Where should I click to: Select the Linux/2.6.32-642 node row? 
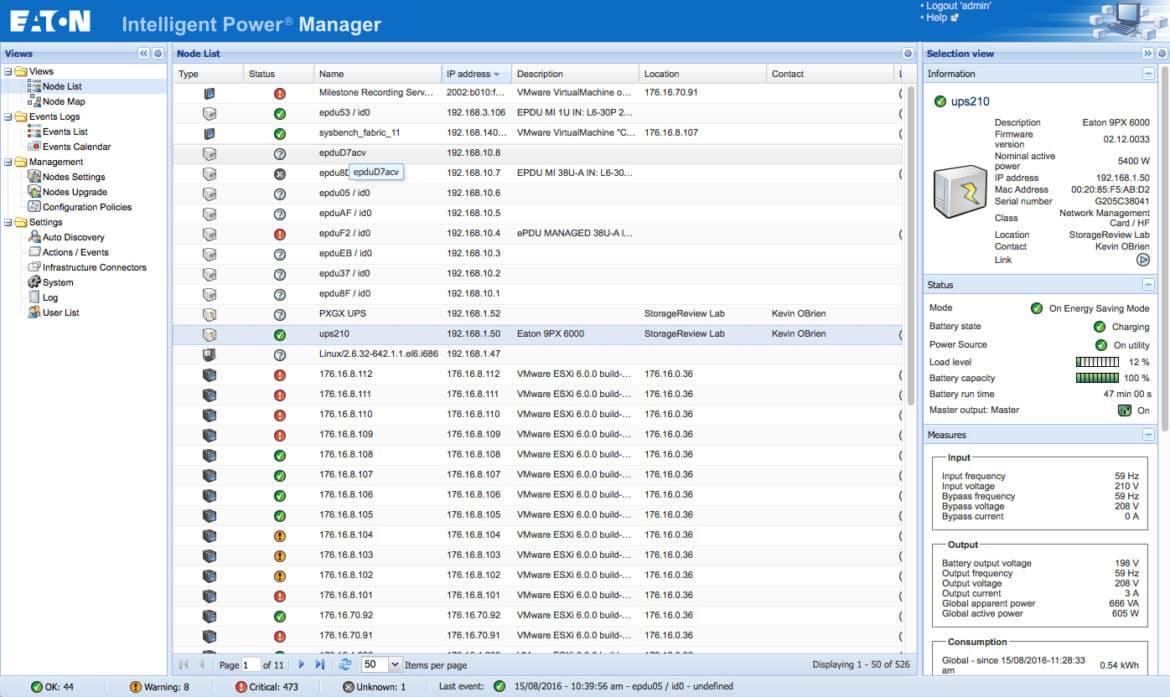pos(537,354)
